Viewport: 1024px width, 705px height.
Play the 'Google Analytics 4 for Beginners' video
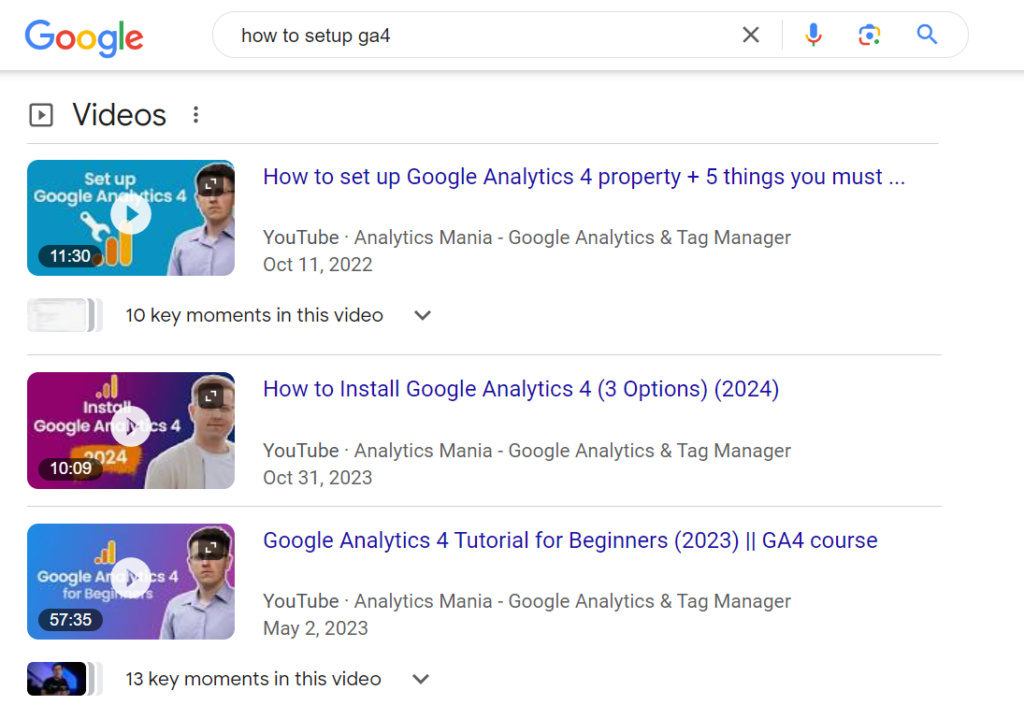(x=131, y=578)
